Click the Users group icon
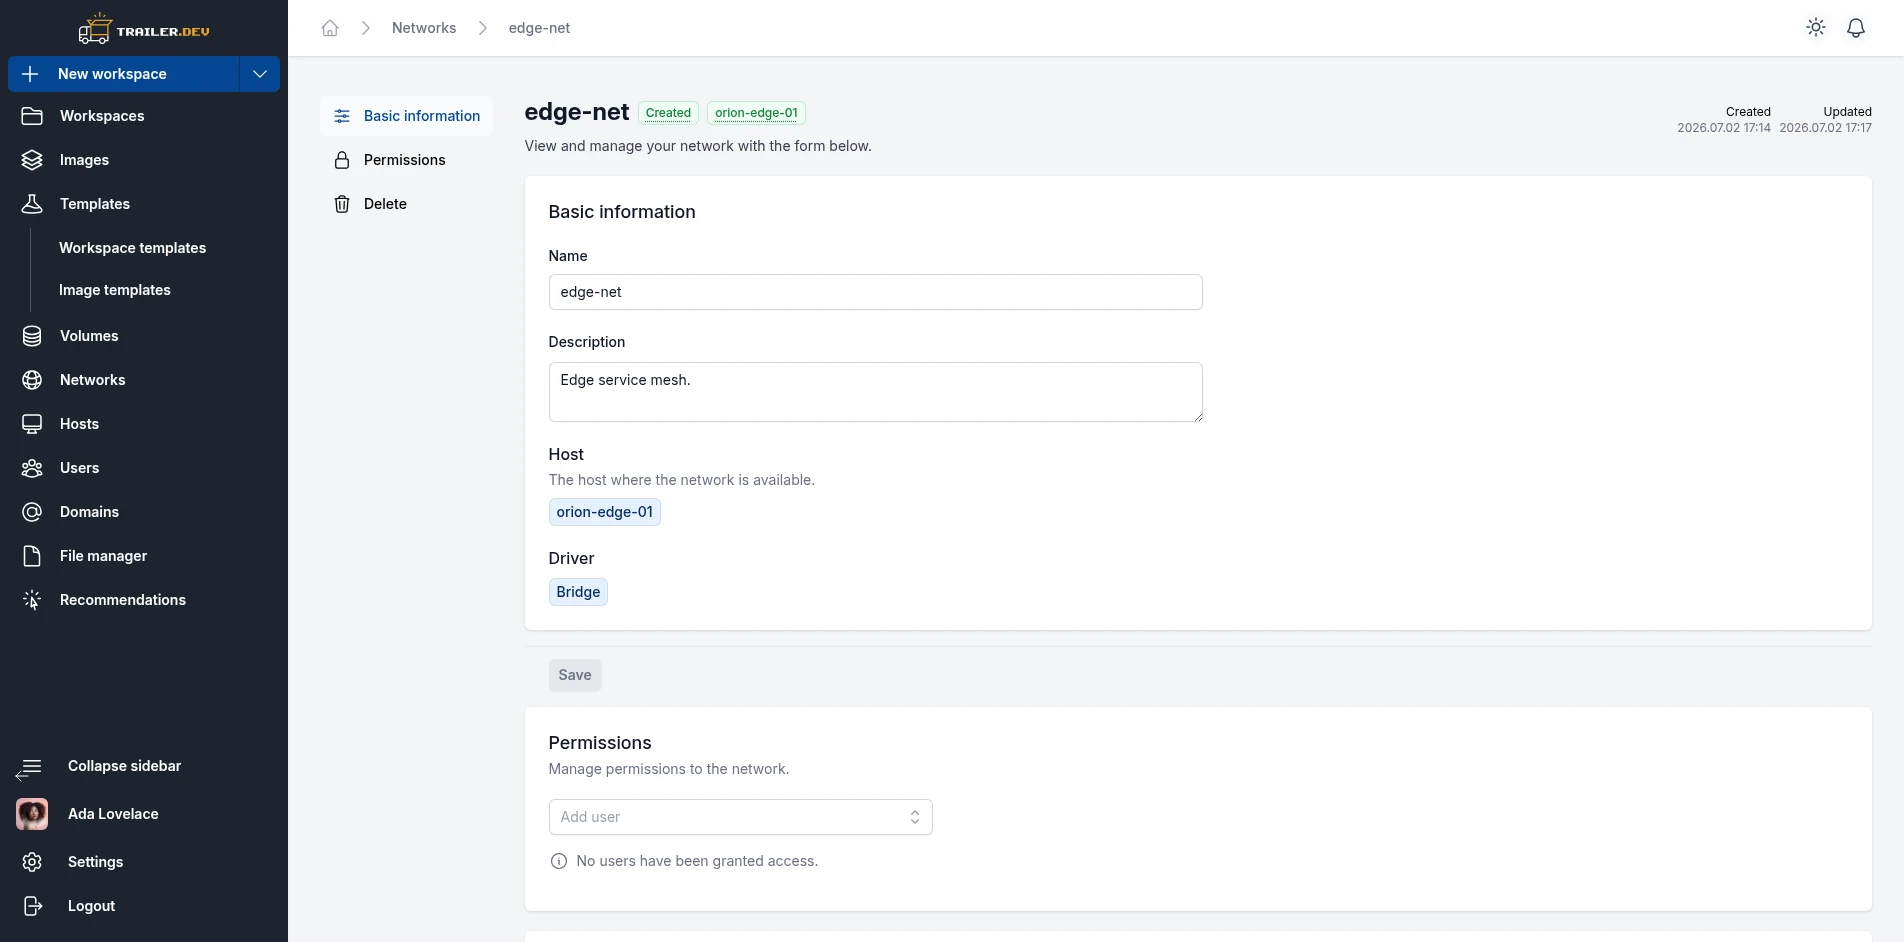The height and width of the screenshot is (942, 1904). coord(32,468)
